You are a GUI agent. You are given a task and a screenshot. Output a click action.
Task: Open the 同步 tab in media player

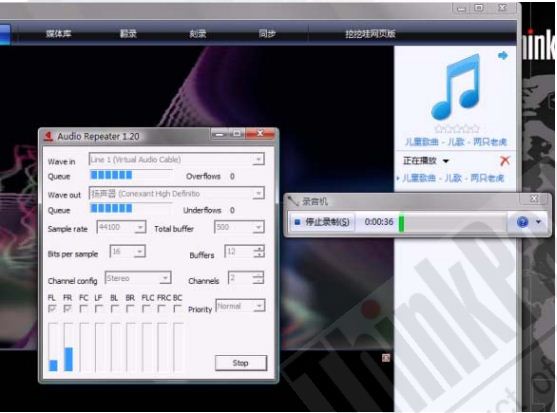(267, 34)
